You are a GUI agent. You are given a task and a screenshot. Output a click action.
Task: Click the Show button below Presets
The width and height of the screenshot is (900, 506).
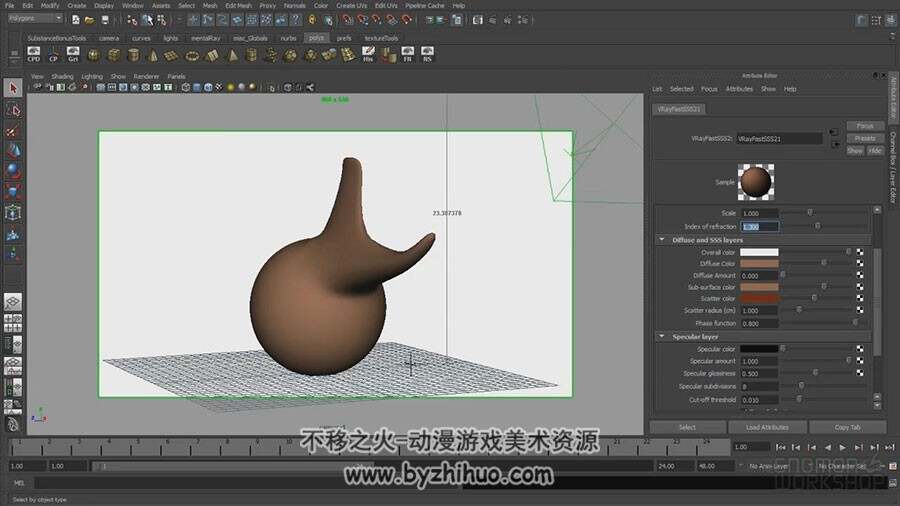pyautogui.click(x=855, y=150)
